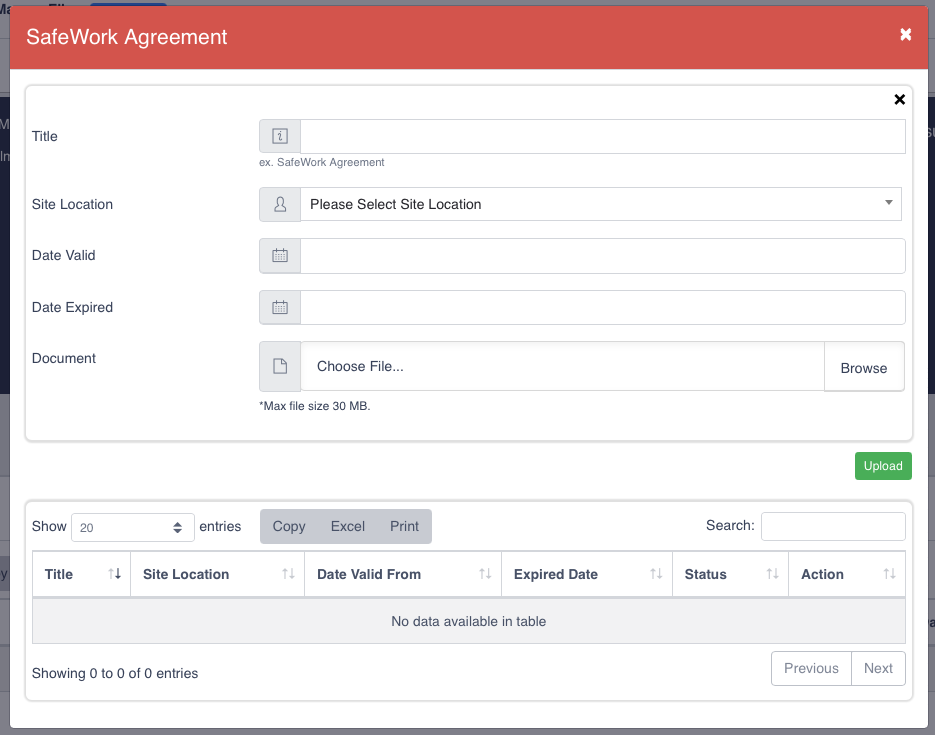Click the green Upload button

(x=883, y=466)
